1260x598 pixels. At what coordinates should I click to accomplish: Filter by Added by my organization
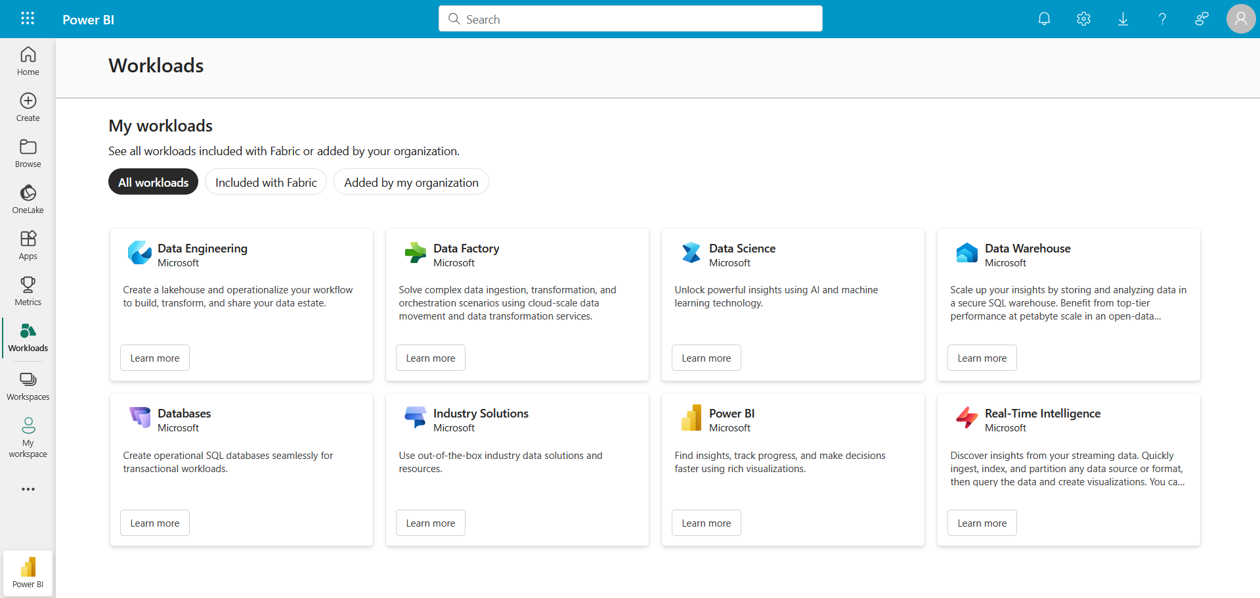click(410, 182)
